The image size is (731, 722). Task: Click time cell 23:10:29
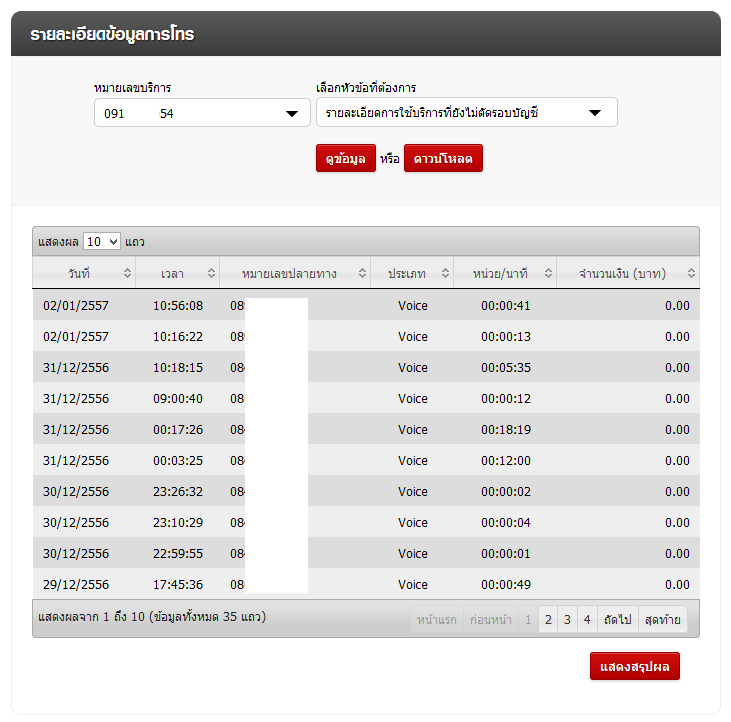[178, 523]
